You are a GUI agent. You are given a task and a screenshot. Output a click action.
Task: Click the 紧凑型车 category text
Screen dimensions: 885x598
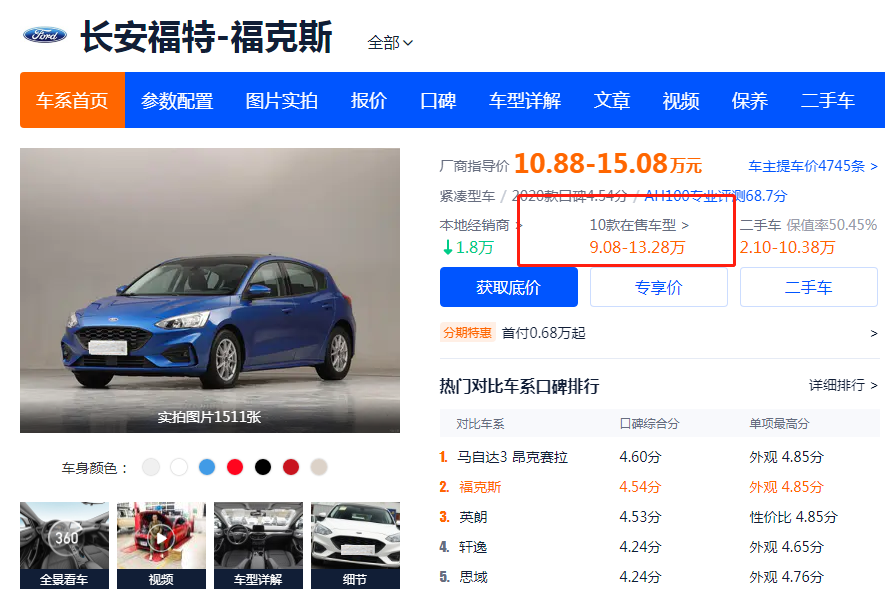467,196
